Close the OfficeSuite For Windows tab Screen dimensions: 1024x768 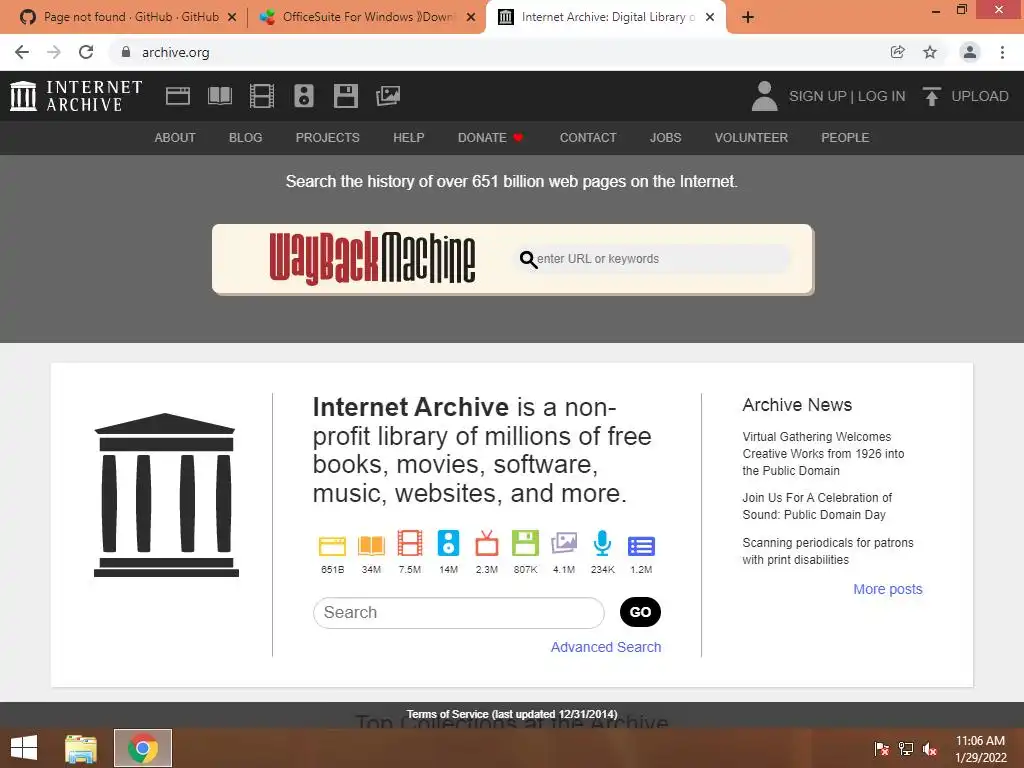coord(470,17)
